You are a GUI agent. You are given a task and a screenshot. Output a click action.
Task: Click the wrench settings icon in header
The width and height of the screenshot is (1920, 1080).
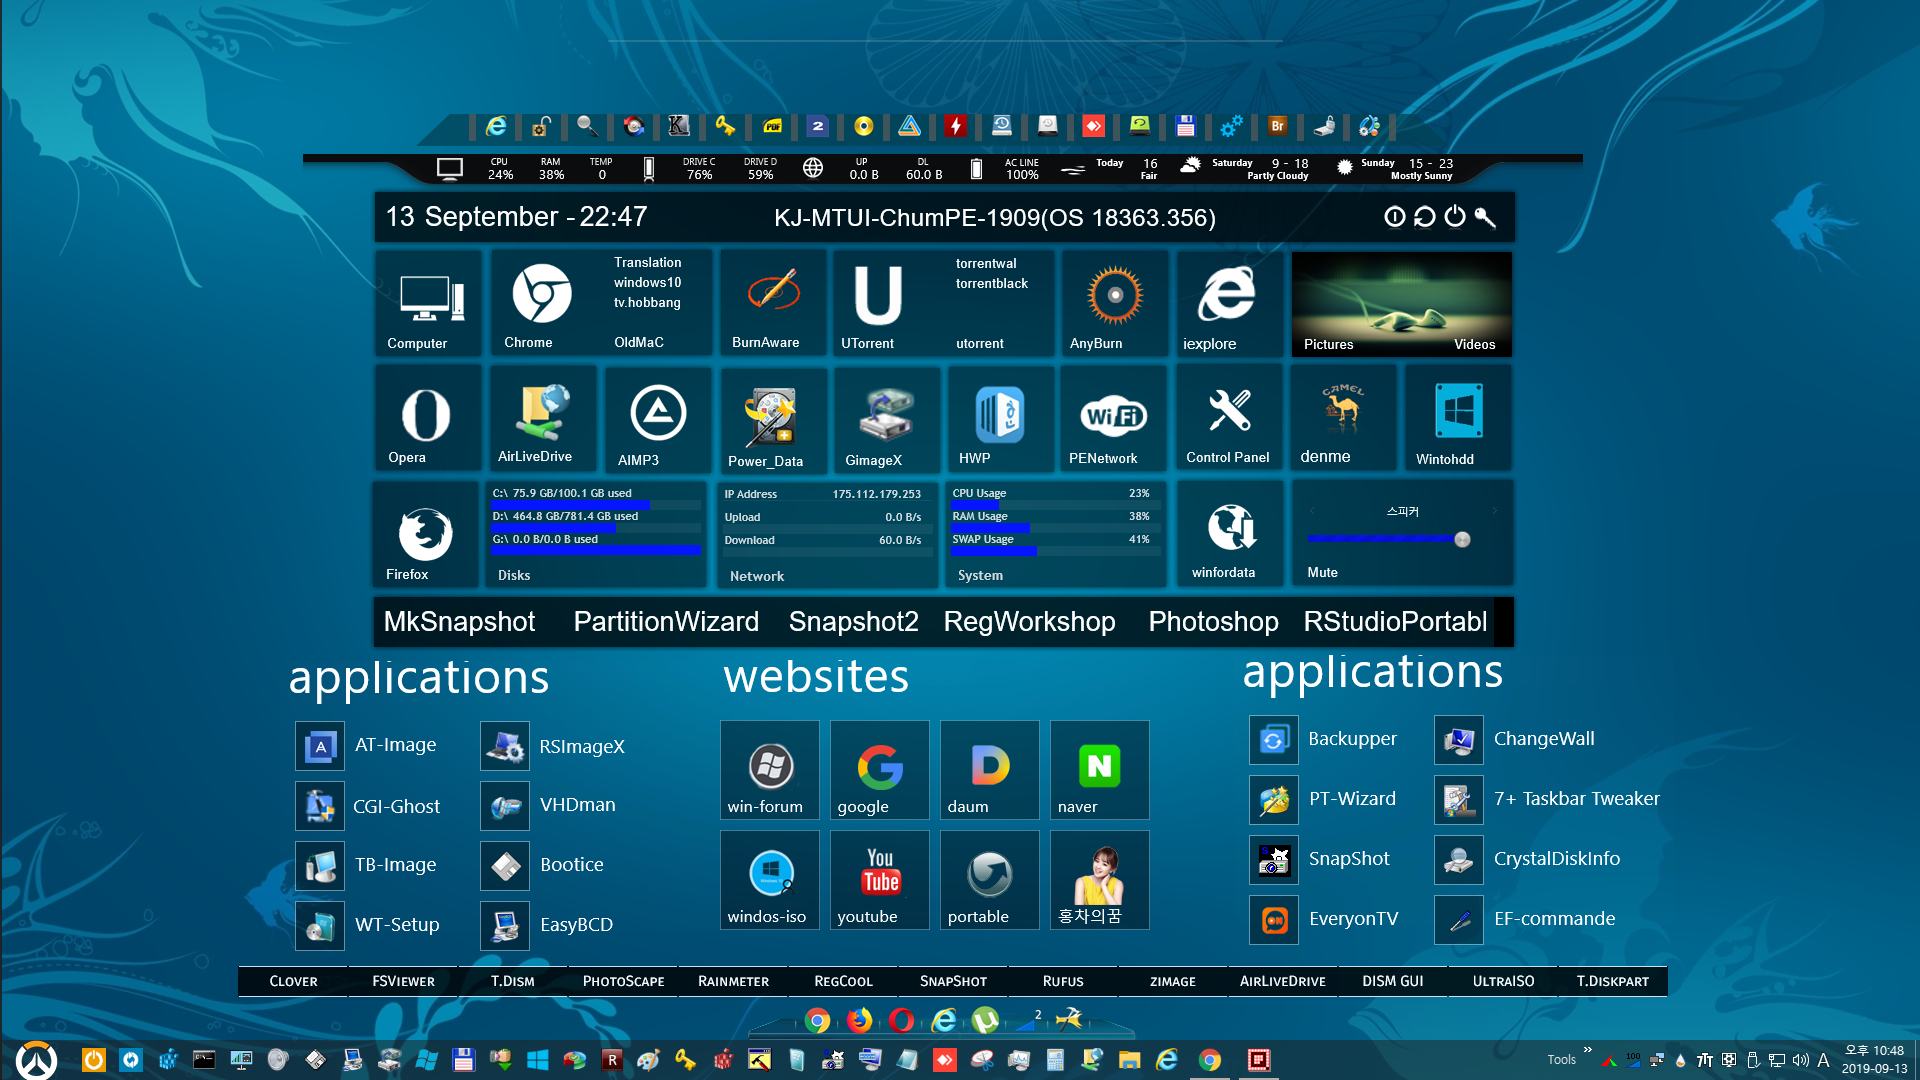coord(1486,217)
